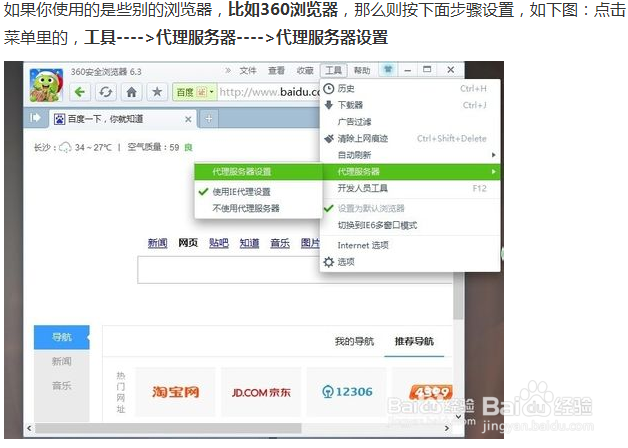The width and height of the screenshot is (628, 448).
Task: Open the 4399 site tile
Action: (x=422, y=392)
